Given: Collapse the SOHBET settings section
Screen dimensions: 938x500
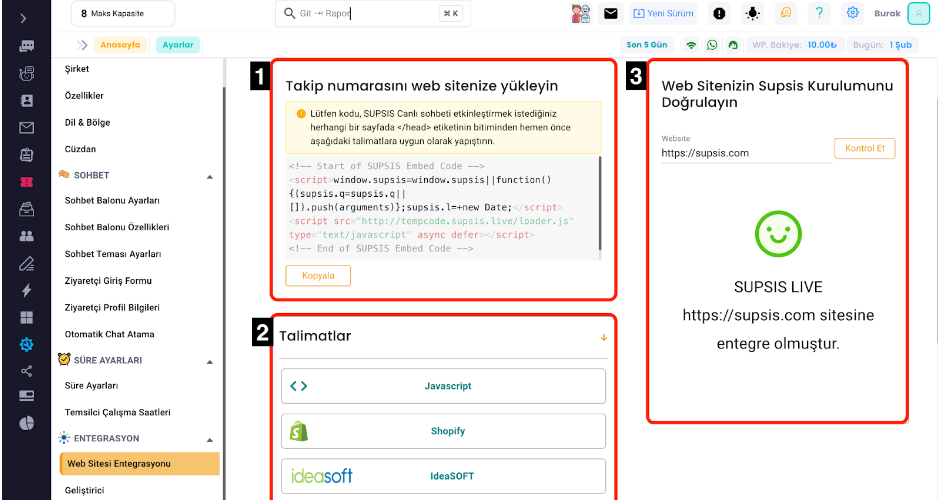Looking at the screenshot, I should (210, 176).
